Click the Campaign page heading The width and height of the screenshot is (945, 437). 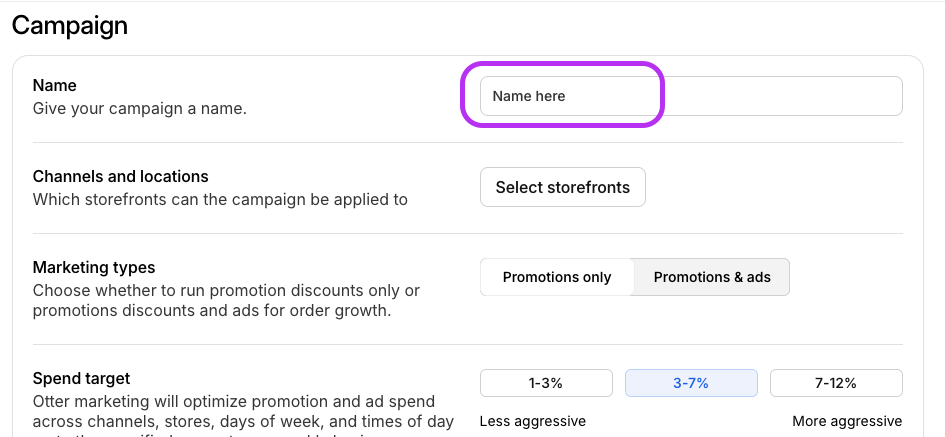70,25
